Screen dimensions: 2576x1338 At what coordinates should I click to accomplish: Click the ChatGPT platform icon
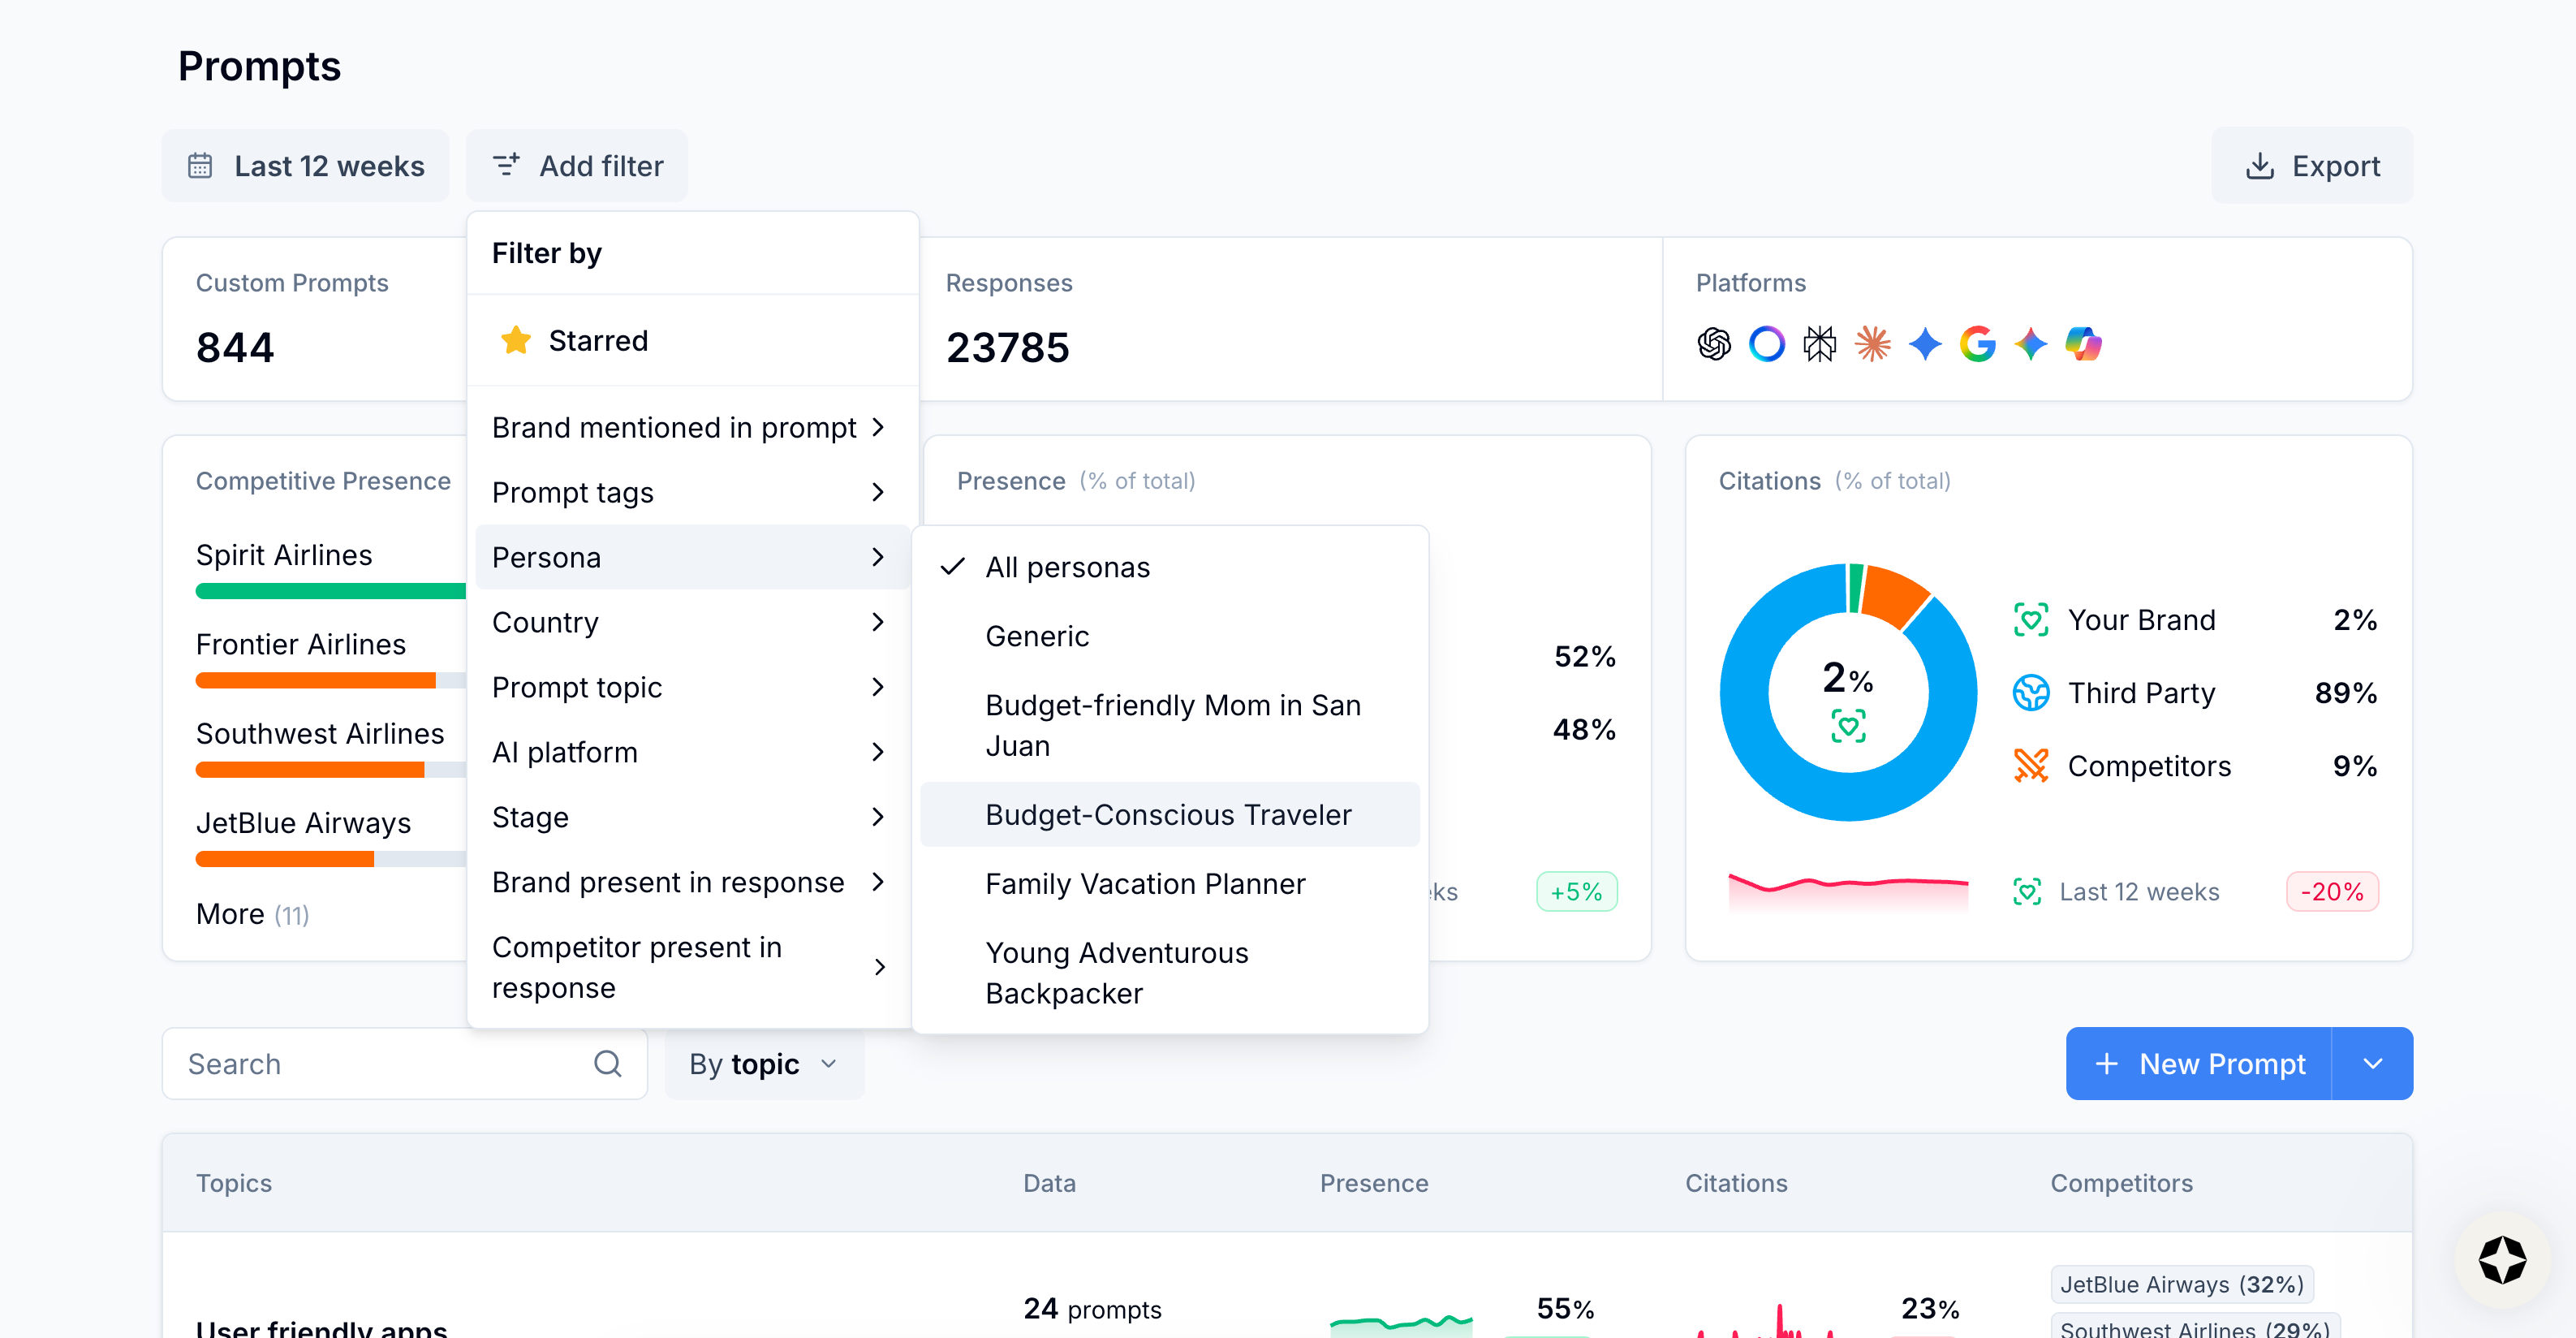pyautogui.click(x=1714, y=344)
